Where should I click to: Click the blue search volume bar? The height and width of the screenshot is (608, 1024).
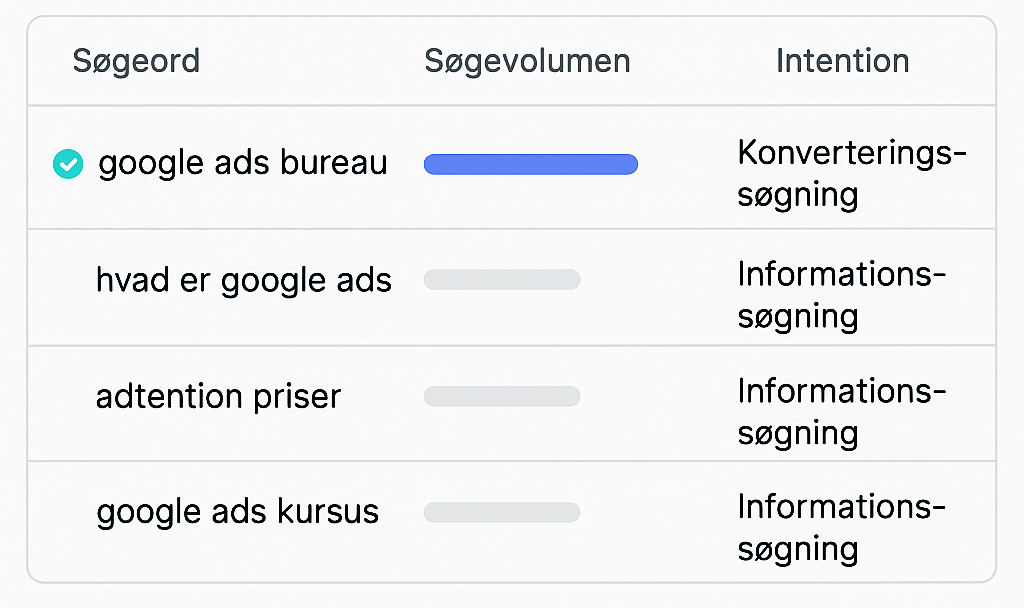[x=530, y=165]
